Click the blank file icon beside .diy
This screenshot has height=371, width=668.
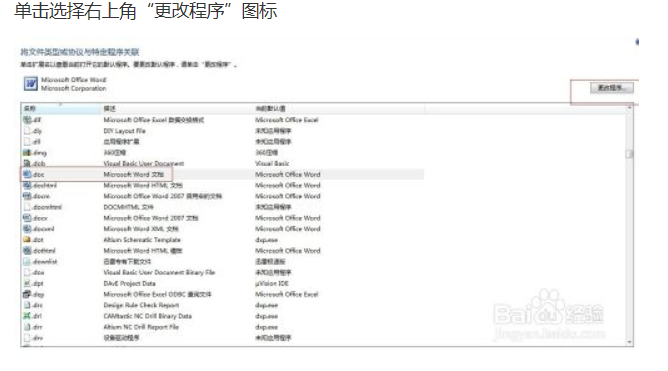(27, 131)
